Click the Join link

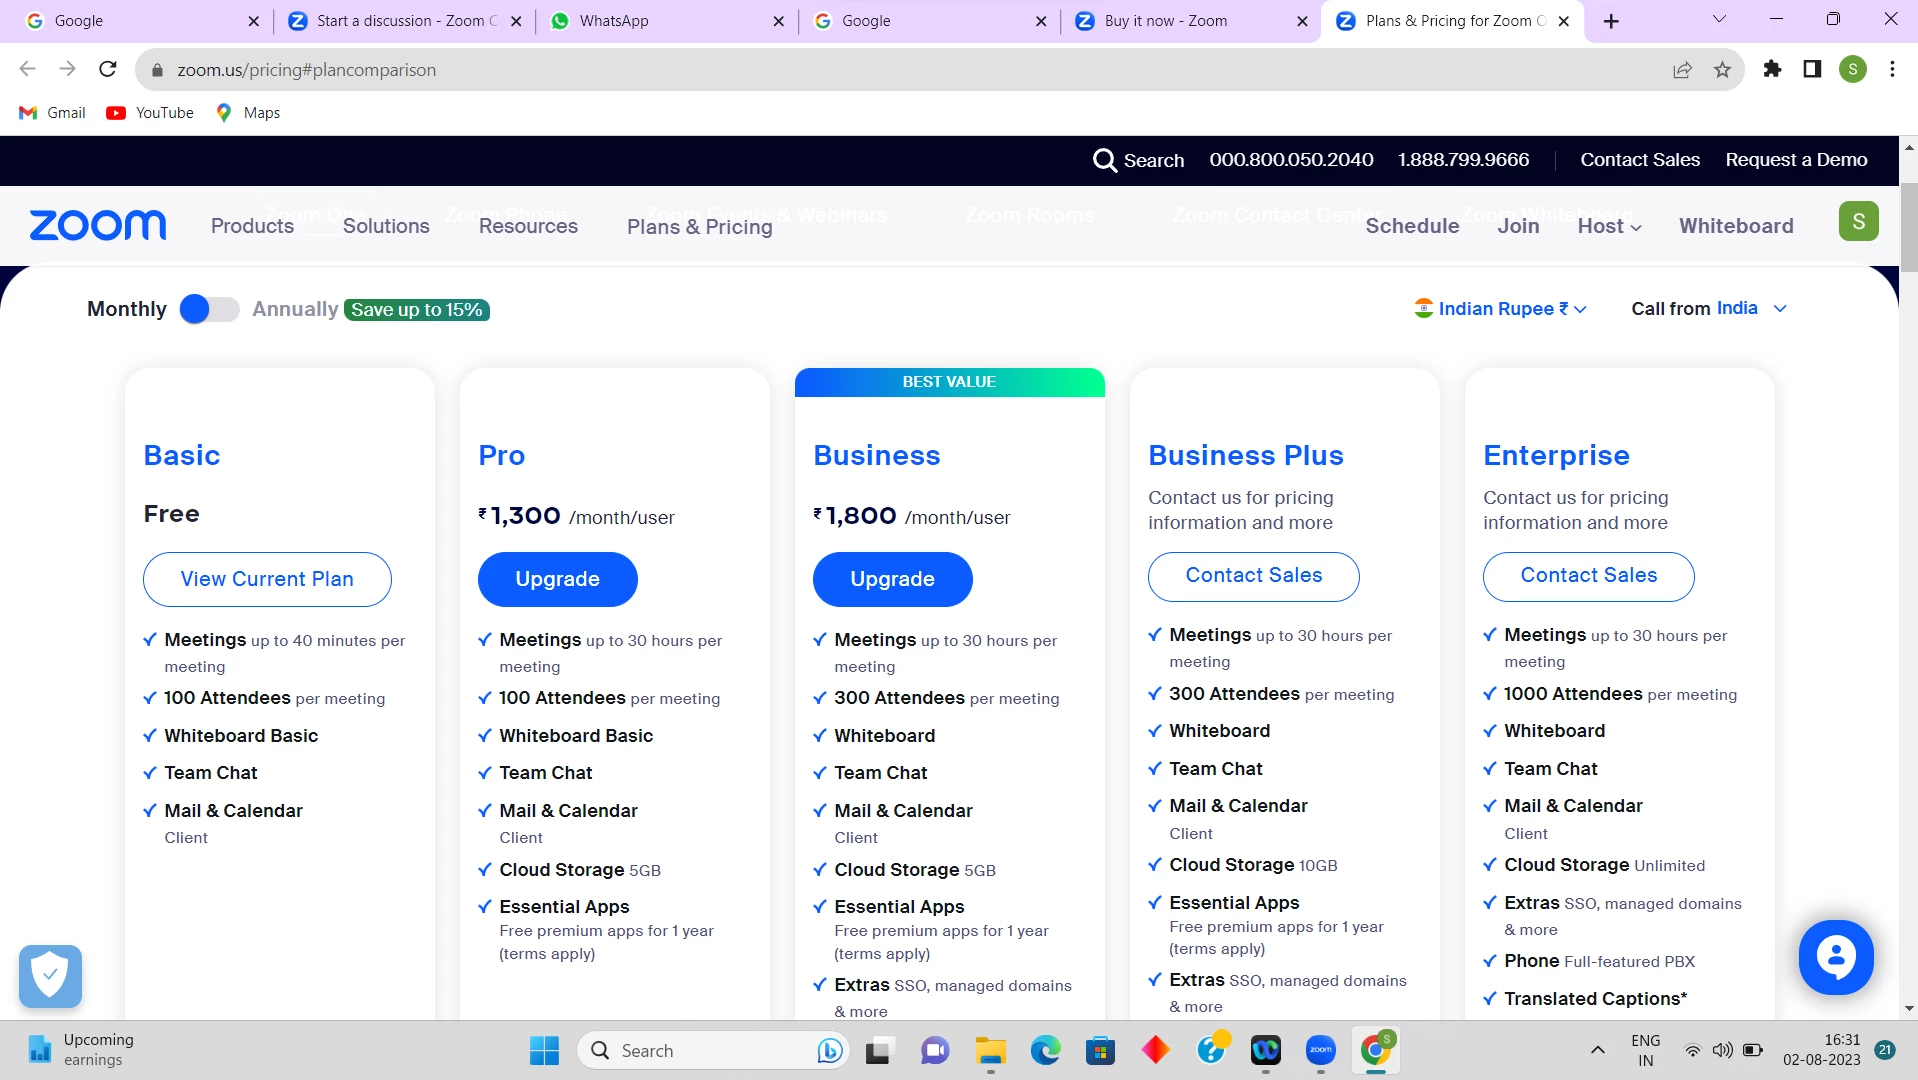(1518, 226)
